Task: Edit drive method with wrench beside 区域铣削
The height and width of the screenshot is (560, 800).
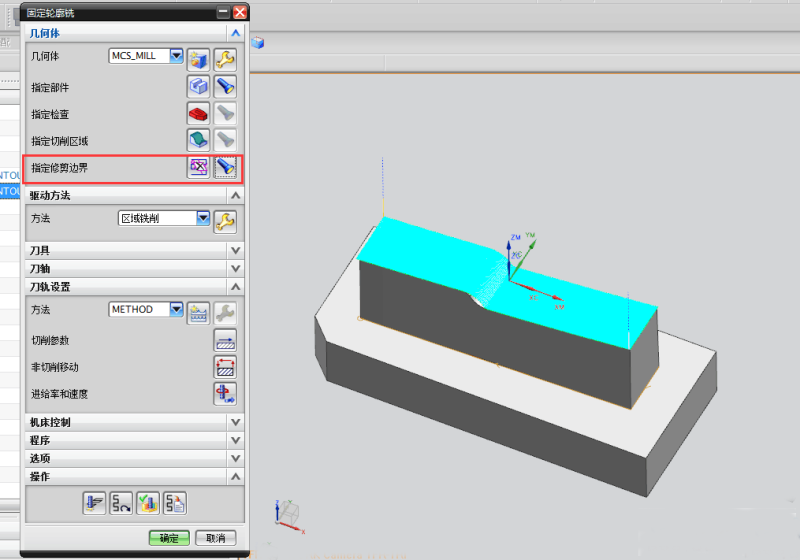Action: (226, 220)
